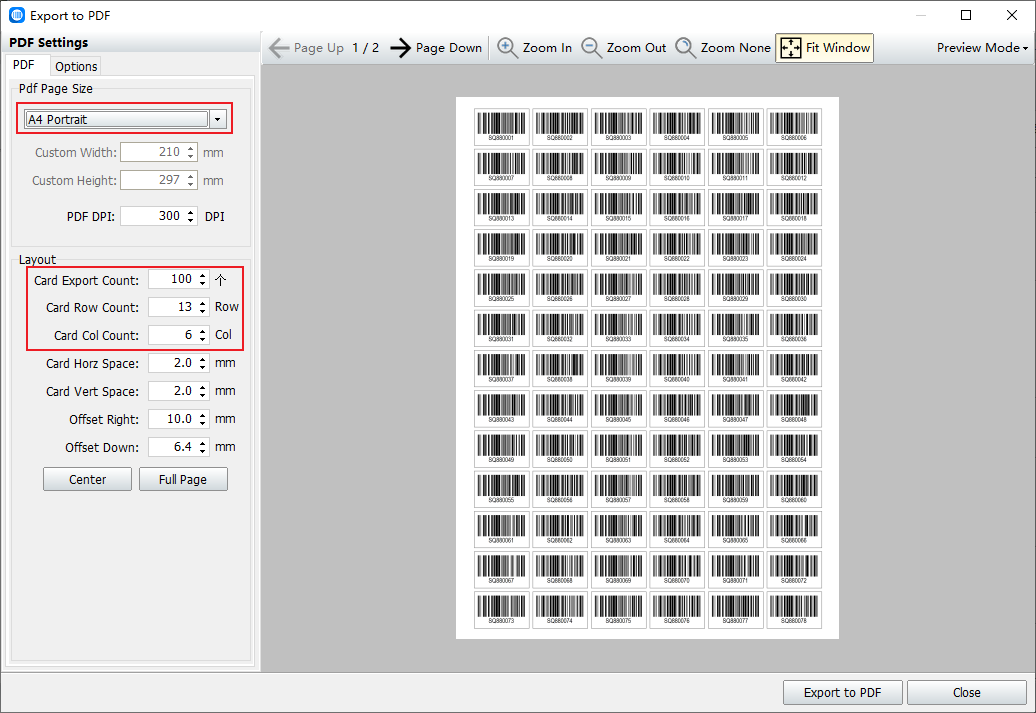Close the Export to PDF window
The height and width of the screenshot is (713, 1036).
pyautogui.click(x=1012, y=15)
